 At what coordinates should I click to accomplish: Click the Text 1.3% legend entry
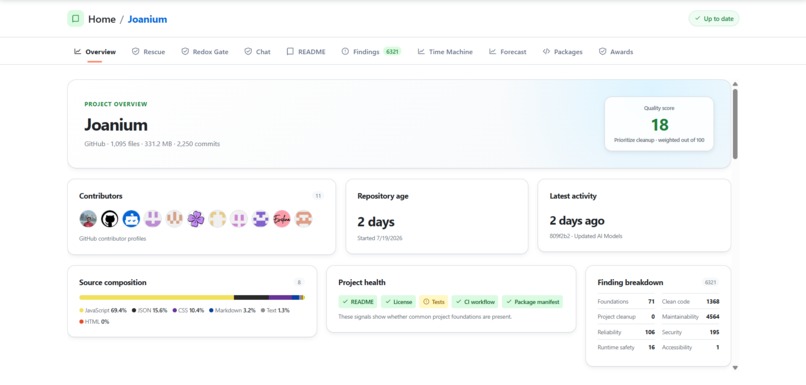pos(275,310)
